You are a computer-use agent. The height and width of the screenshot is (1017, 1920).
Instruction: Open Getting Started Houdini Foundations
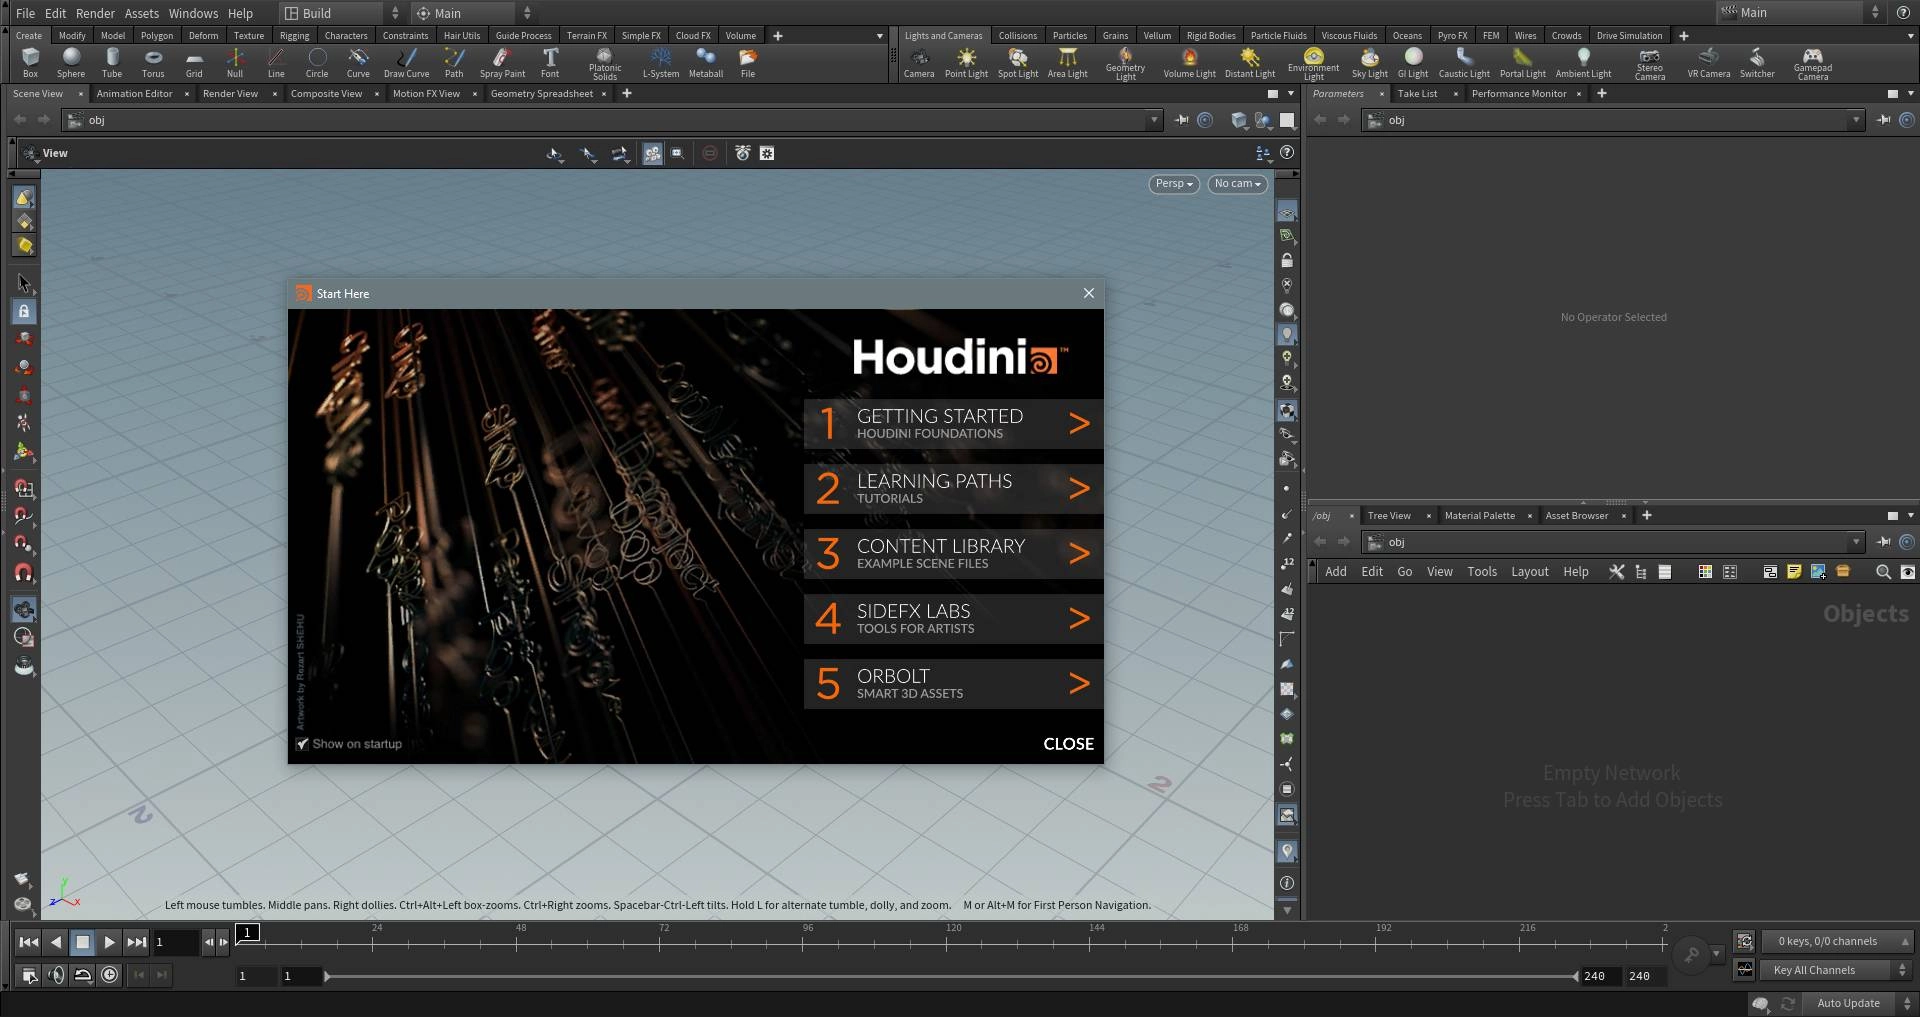953,424
